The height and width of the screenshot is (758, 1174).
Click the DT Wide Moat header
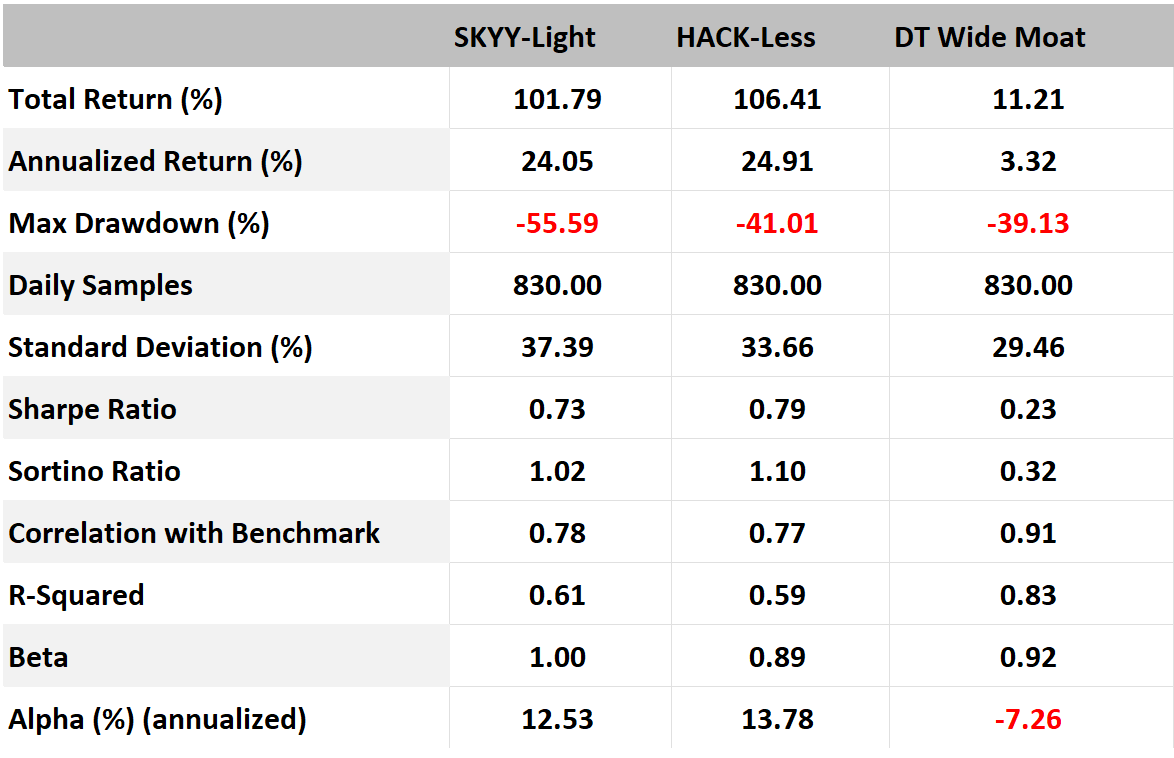pyautogui.click(x=989, y=38)
